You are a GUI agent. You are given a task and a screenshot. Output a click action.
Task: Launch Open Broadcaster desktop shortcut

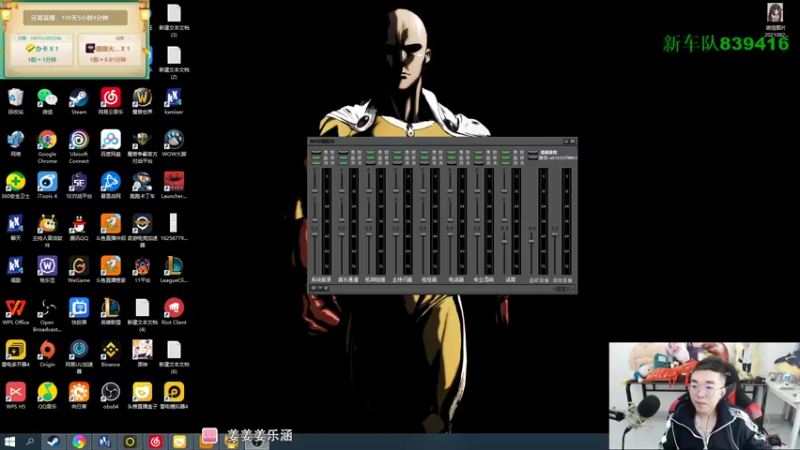click(x=47, y=315)
